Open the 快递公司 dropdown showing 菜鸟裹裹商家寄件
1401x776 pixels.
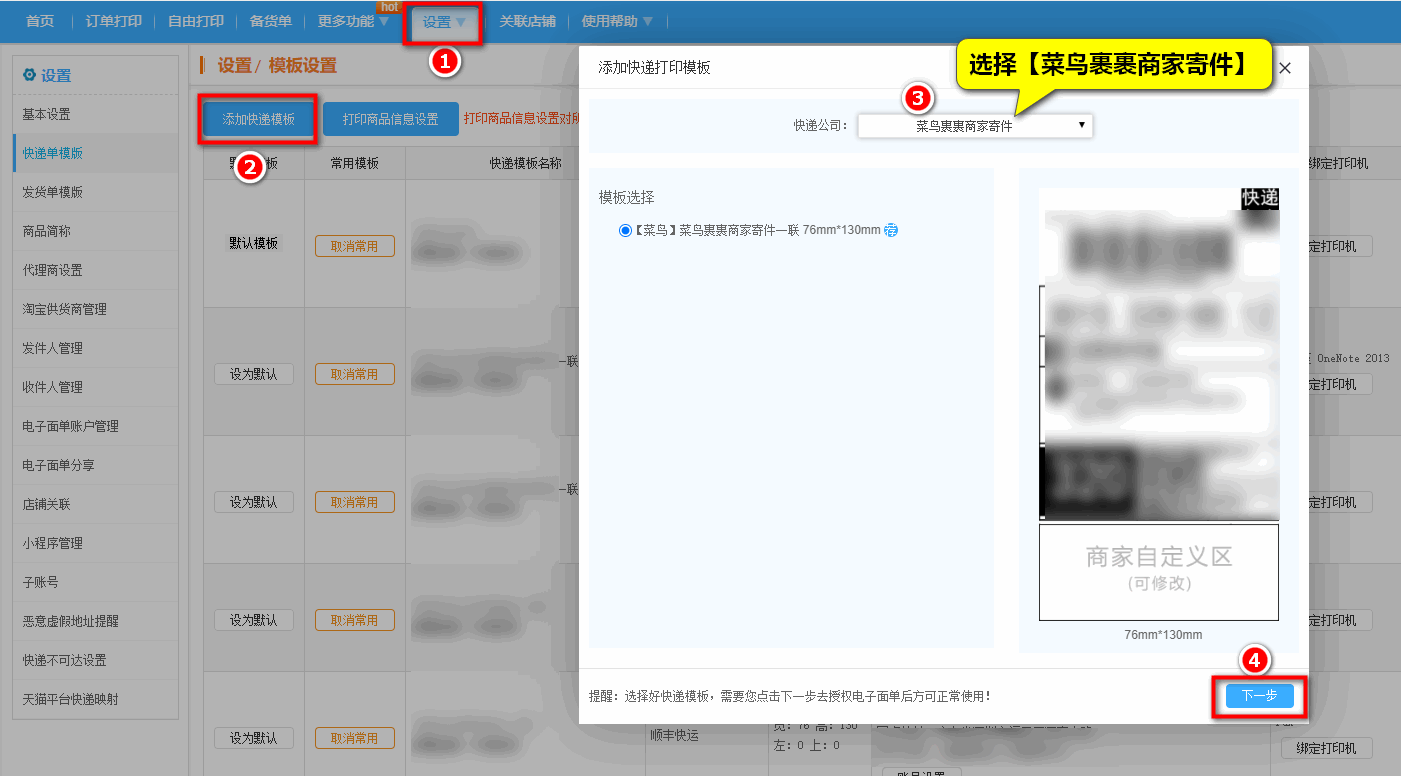click(975, 126)
